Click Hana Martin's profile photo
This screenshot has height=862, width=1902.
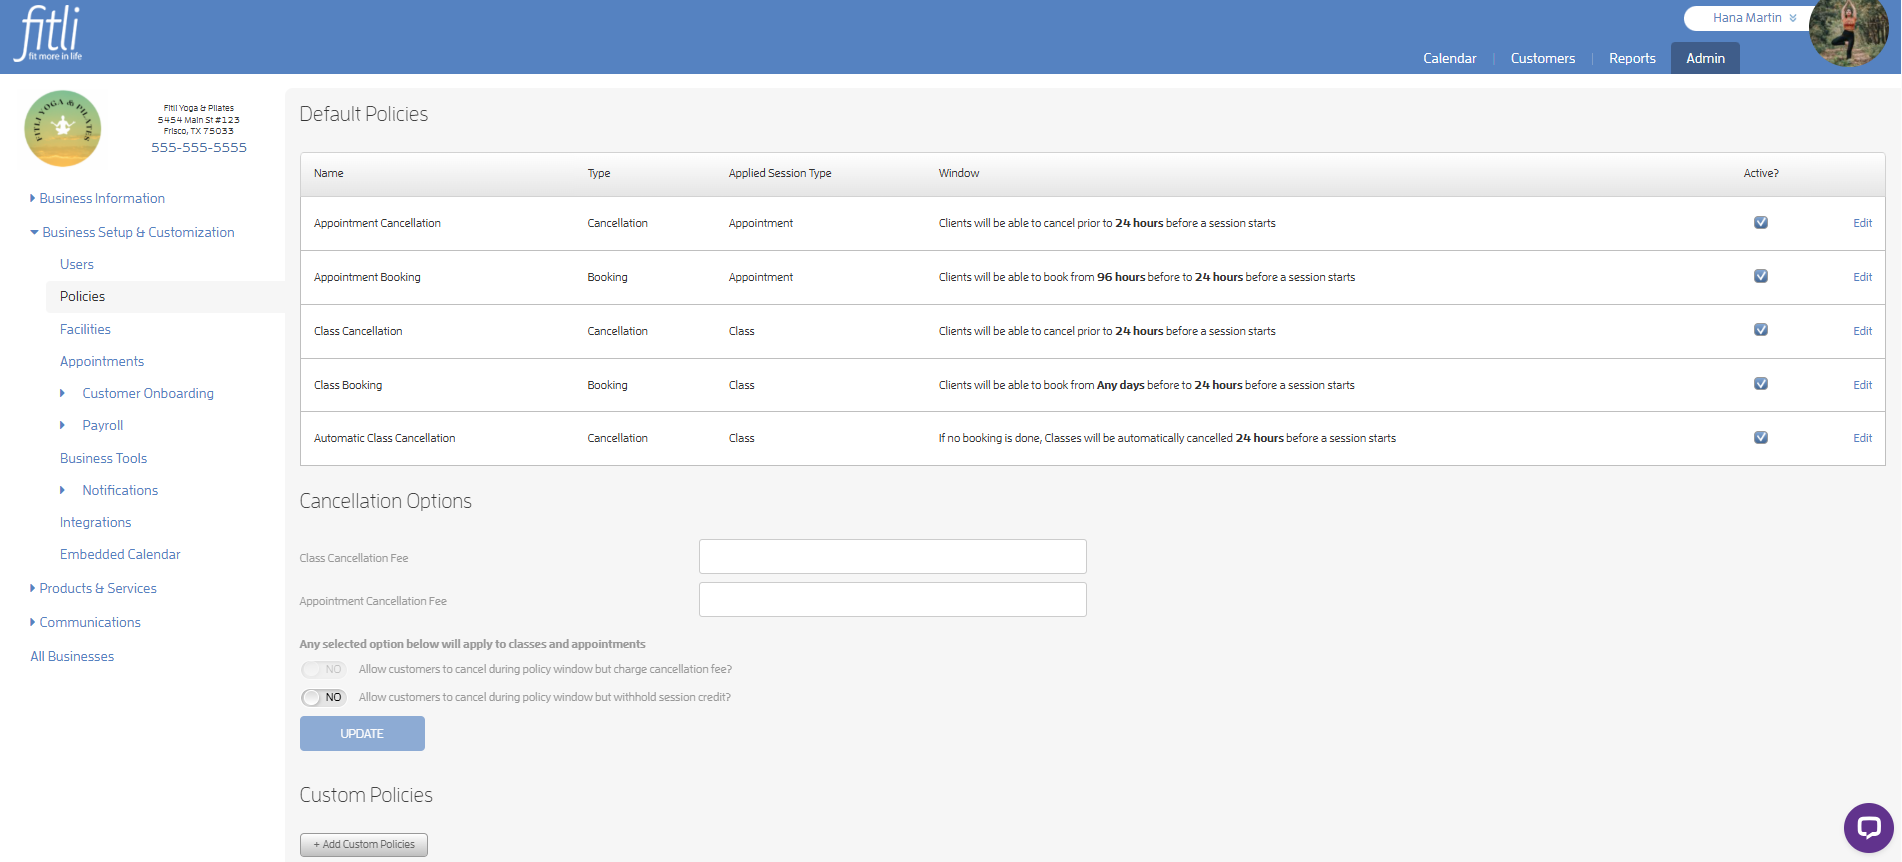1848,32
